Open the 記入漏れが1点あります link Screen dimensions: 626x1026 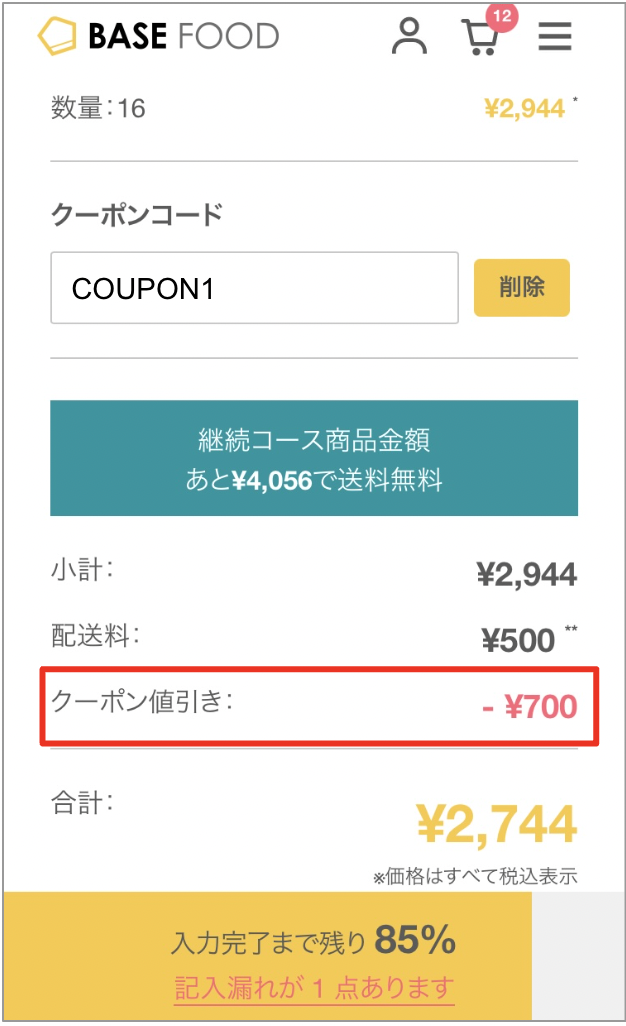coord(313,988)
